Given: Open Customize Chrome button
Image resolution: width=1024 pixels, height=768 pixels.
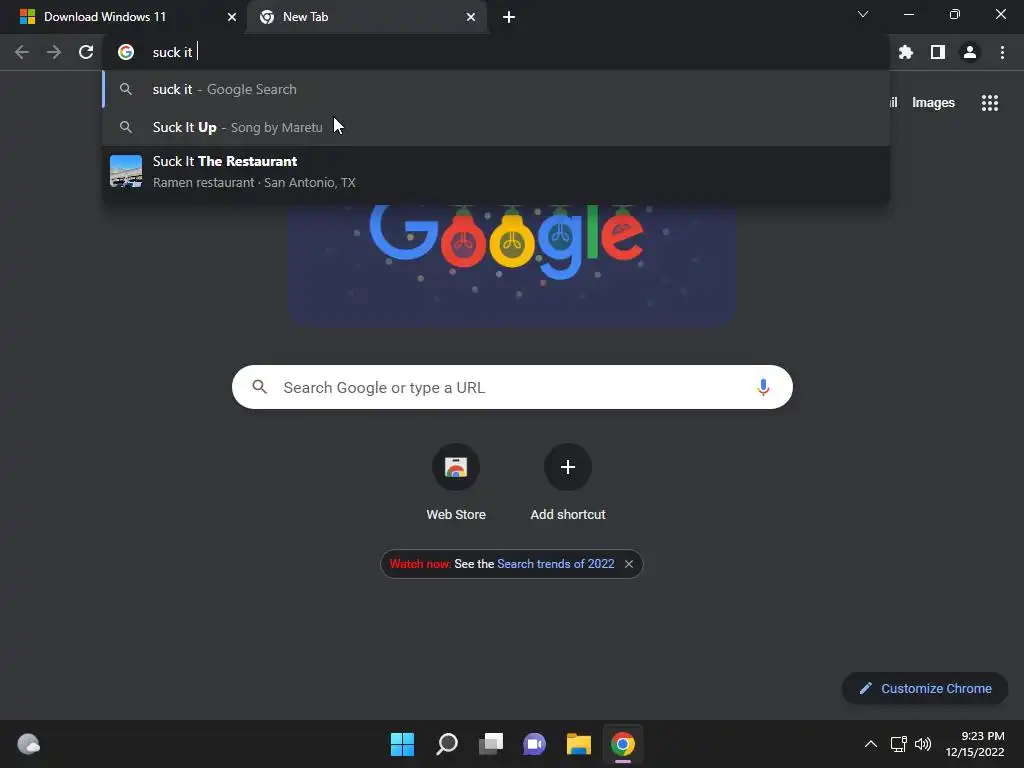Looking at the screenshot, I should (925, 688).
